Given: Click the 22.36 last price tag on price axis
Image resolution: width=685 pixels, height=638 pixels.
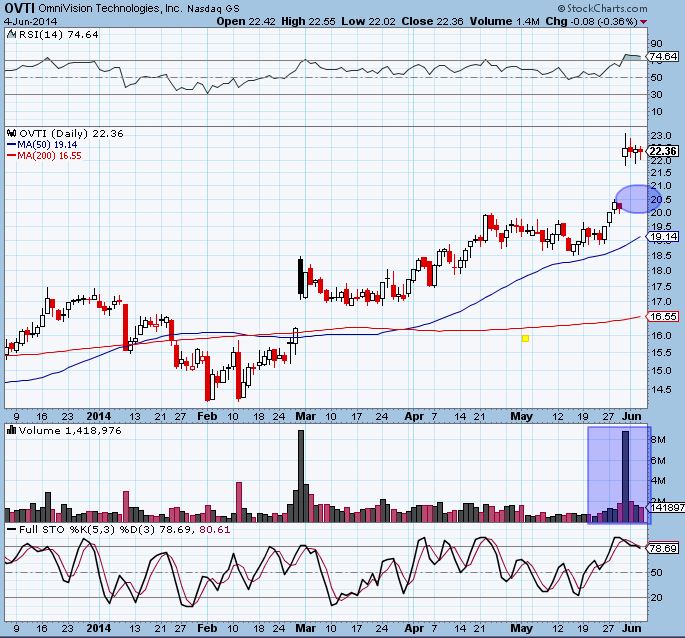Looking at the screenshot, I should coord(662,151).
